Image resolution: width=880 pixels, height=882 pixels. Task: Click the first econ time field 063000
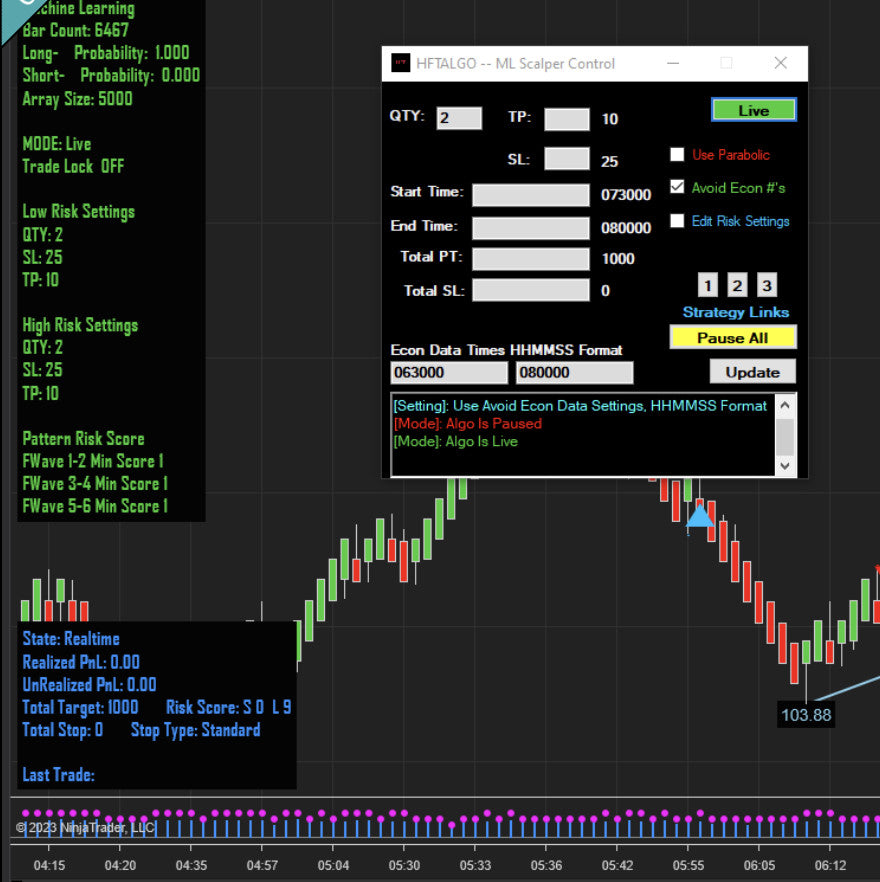449,372
